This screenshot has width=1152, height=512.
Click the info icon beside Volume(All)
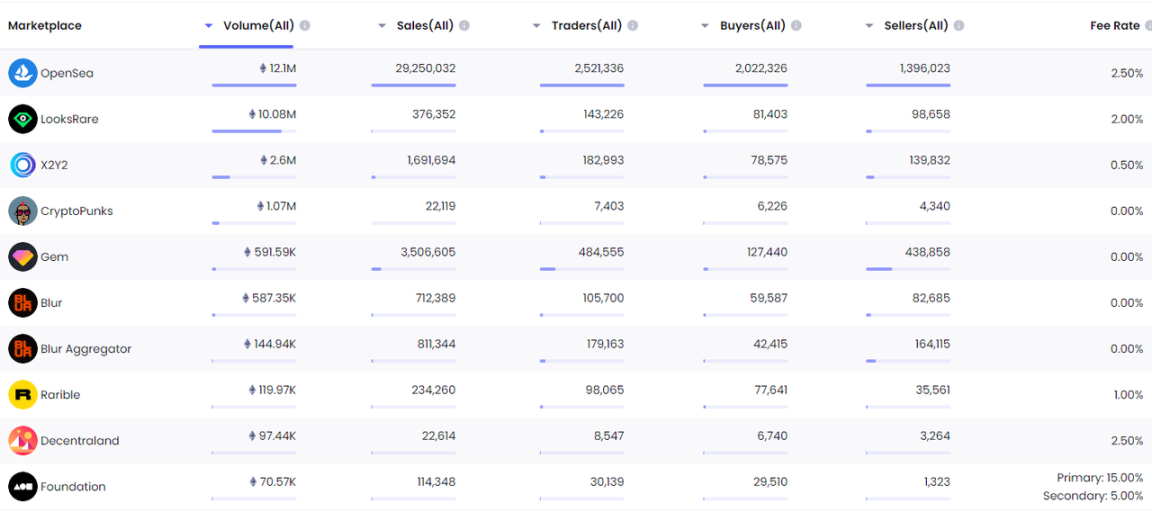pyautogui.click(x=305, y=26)
